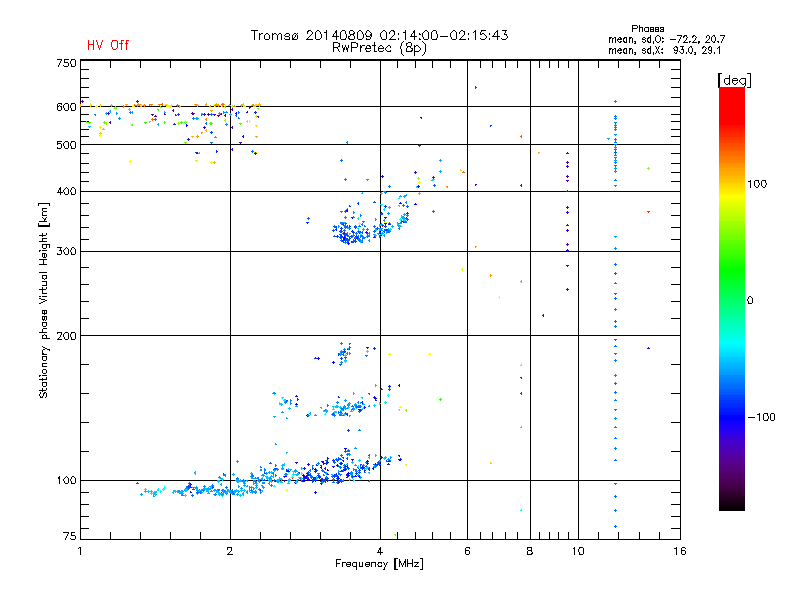Click the colorbar tick label '100'
800x600 pixels.
coord(757,184)
